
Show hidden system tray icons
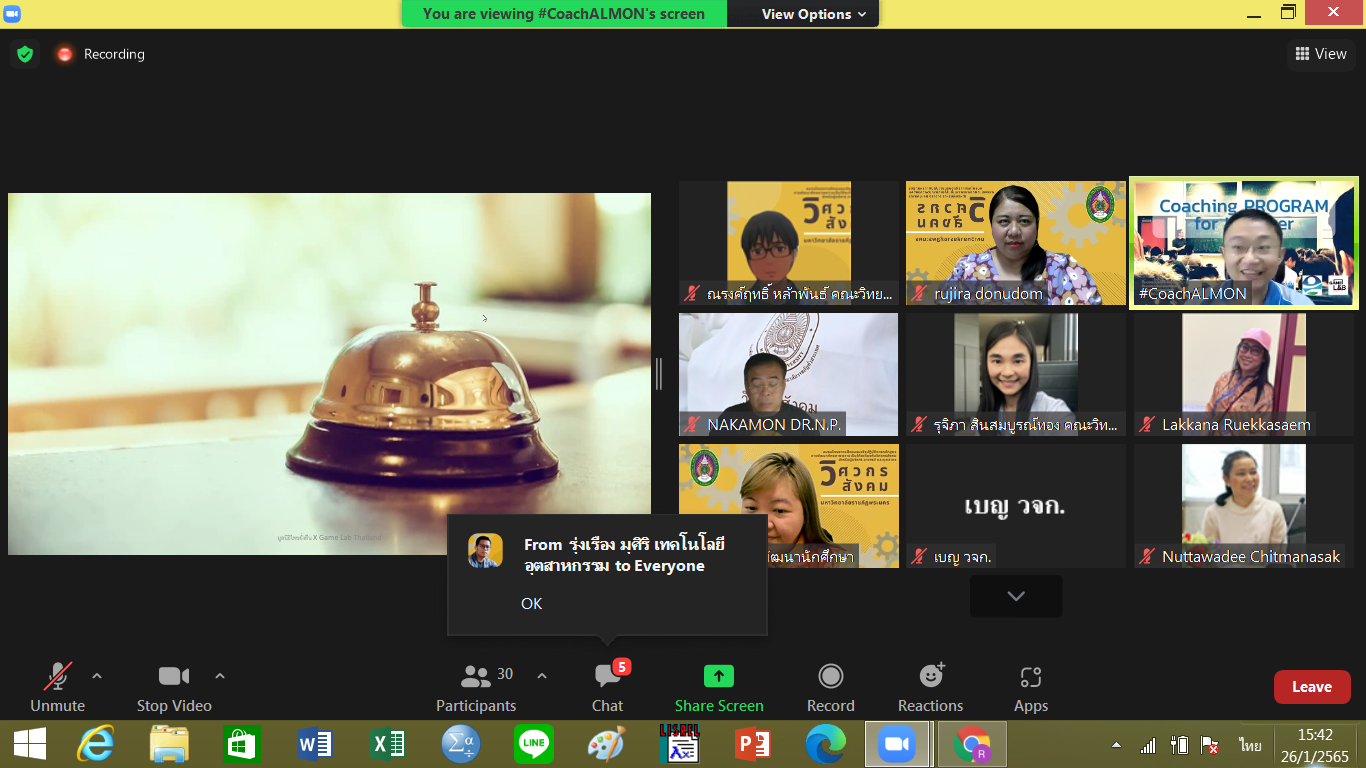pos(1116,745)
